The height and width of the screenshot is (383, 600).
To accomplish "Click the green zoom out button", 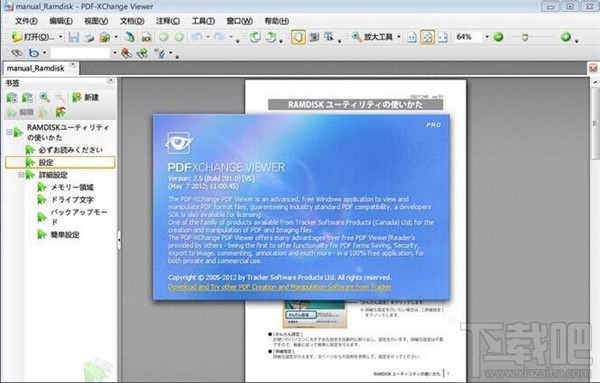I will (x=498, y=37).
